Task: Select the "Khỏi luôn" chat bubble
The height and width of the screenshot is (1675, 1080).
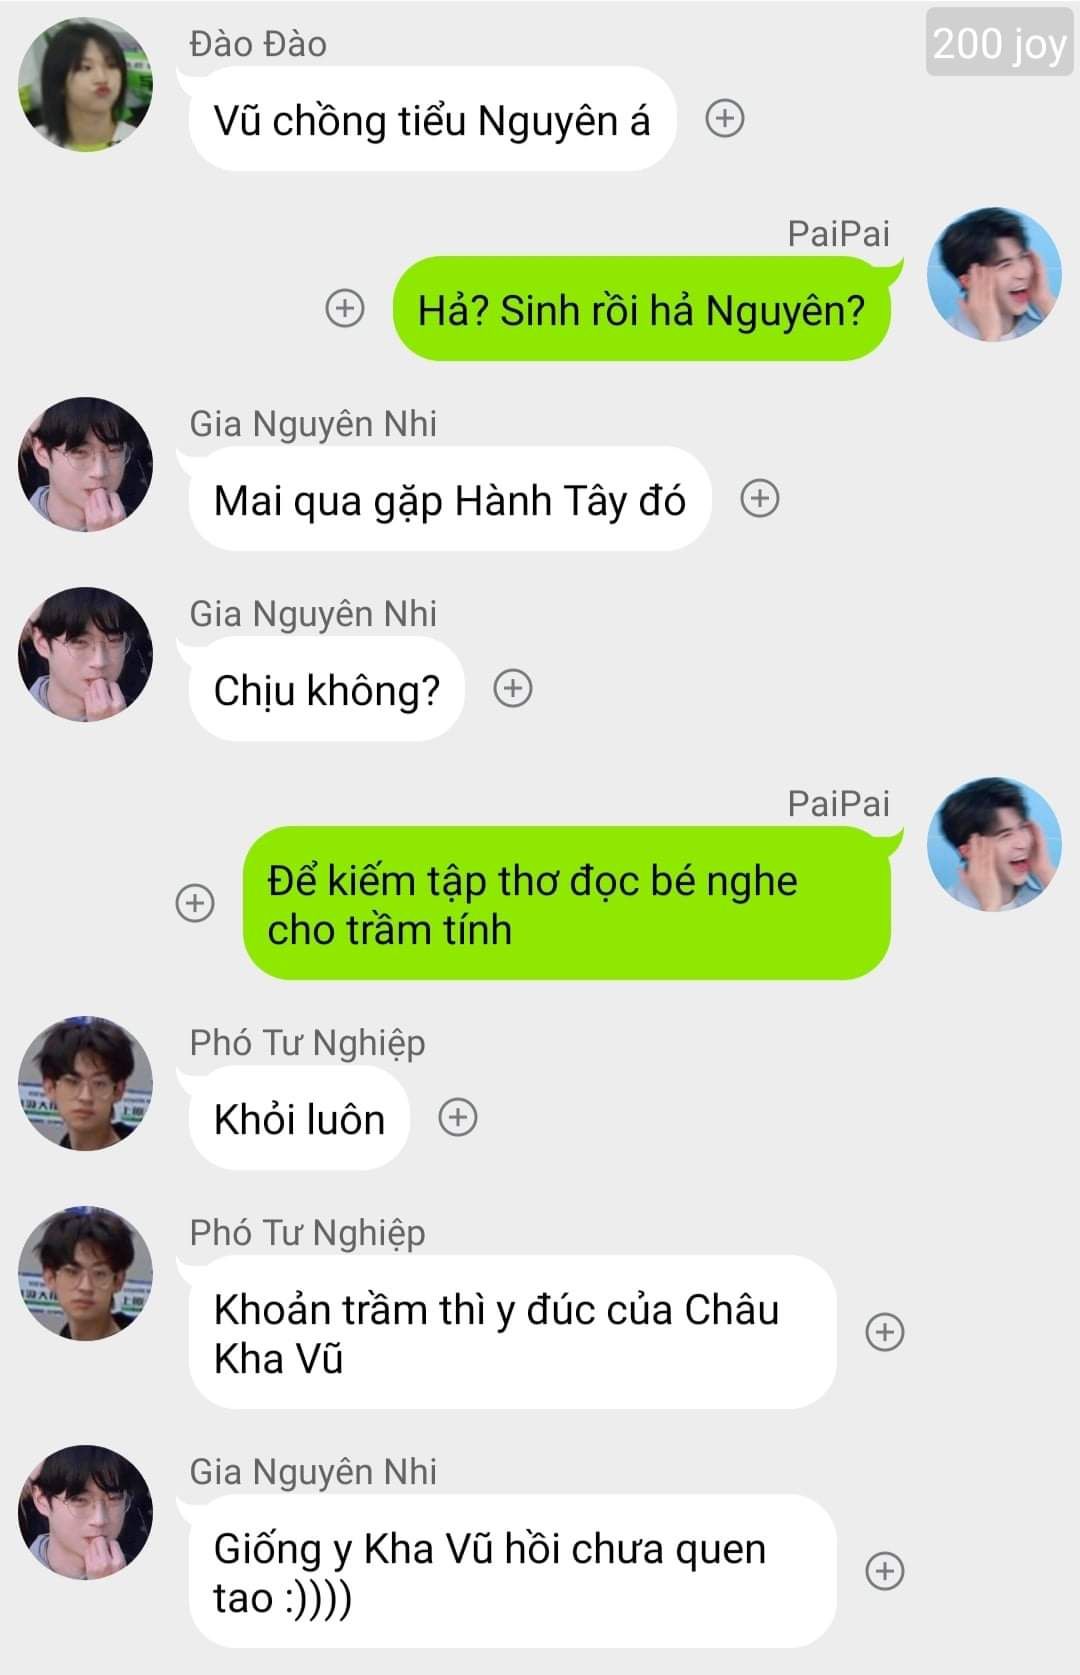Action: pyautogui.click(x=299, y=1118)
